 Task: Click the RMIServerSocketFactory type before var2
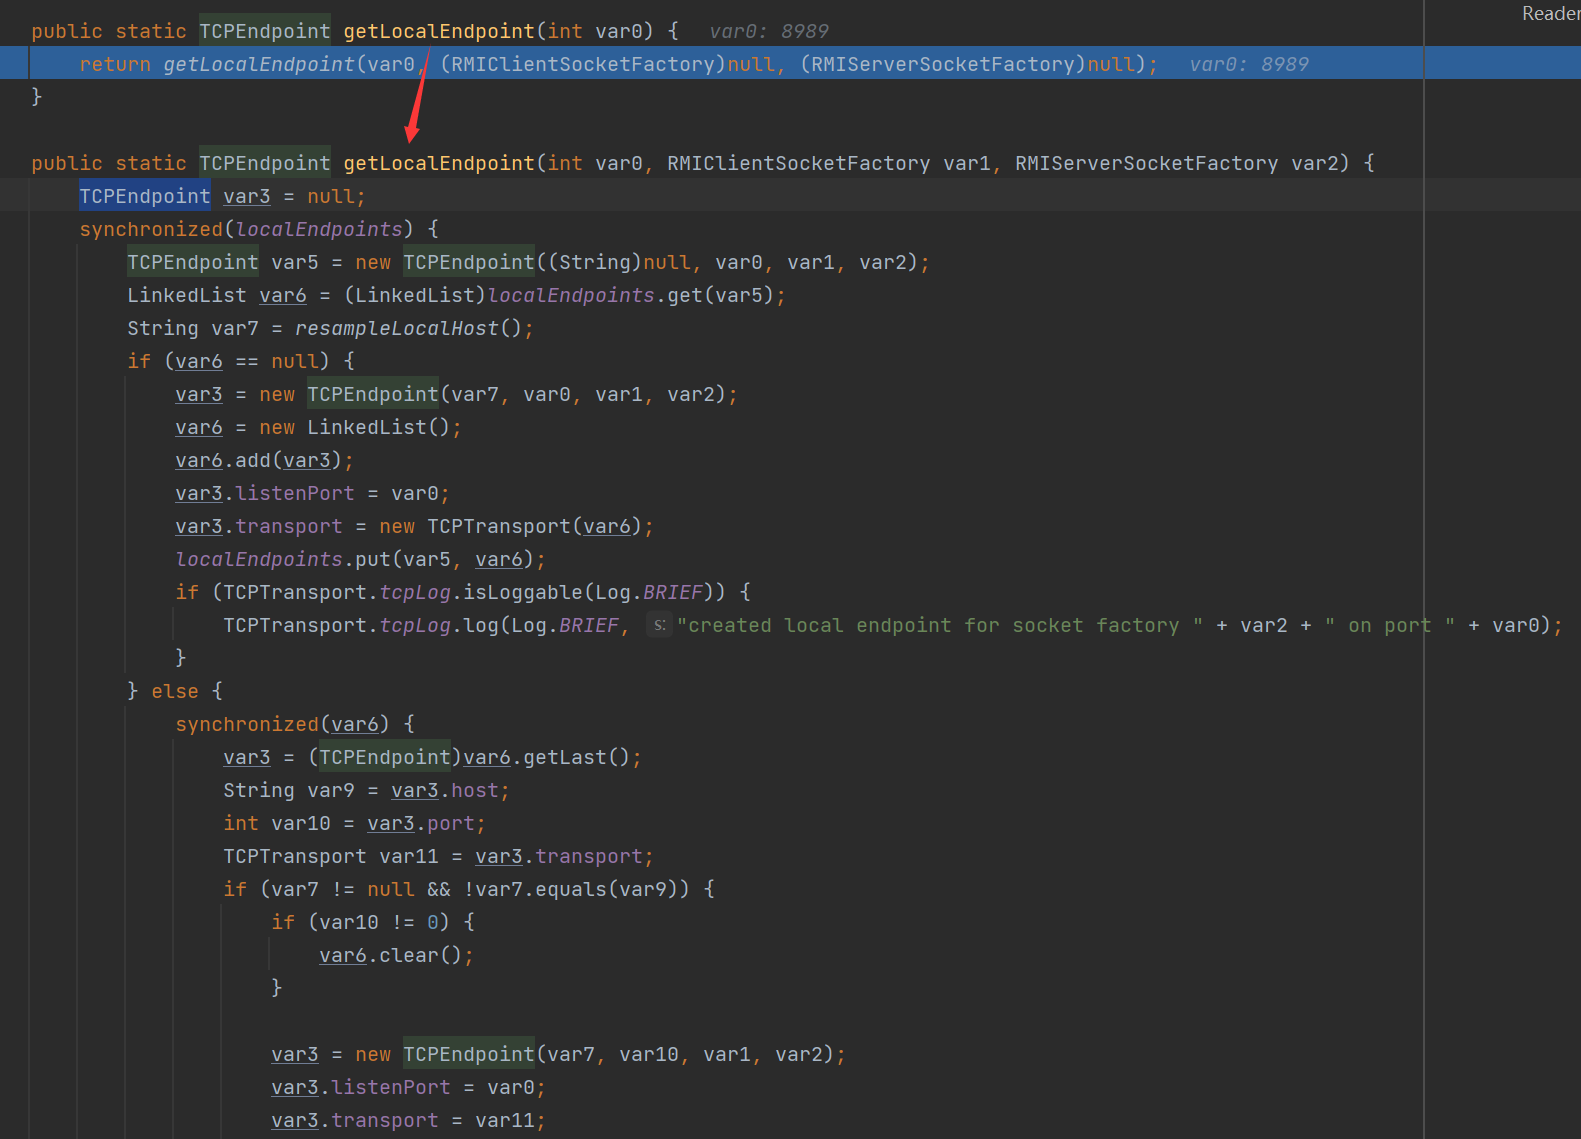[x=1146, y=163]
